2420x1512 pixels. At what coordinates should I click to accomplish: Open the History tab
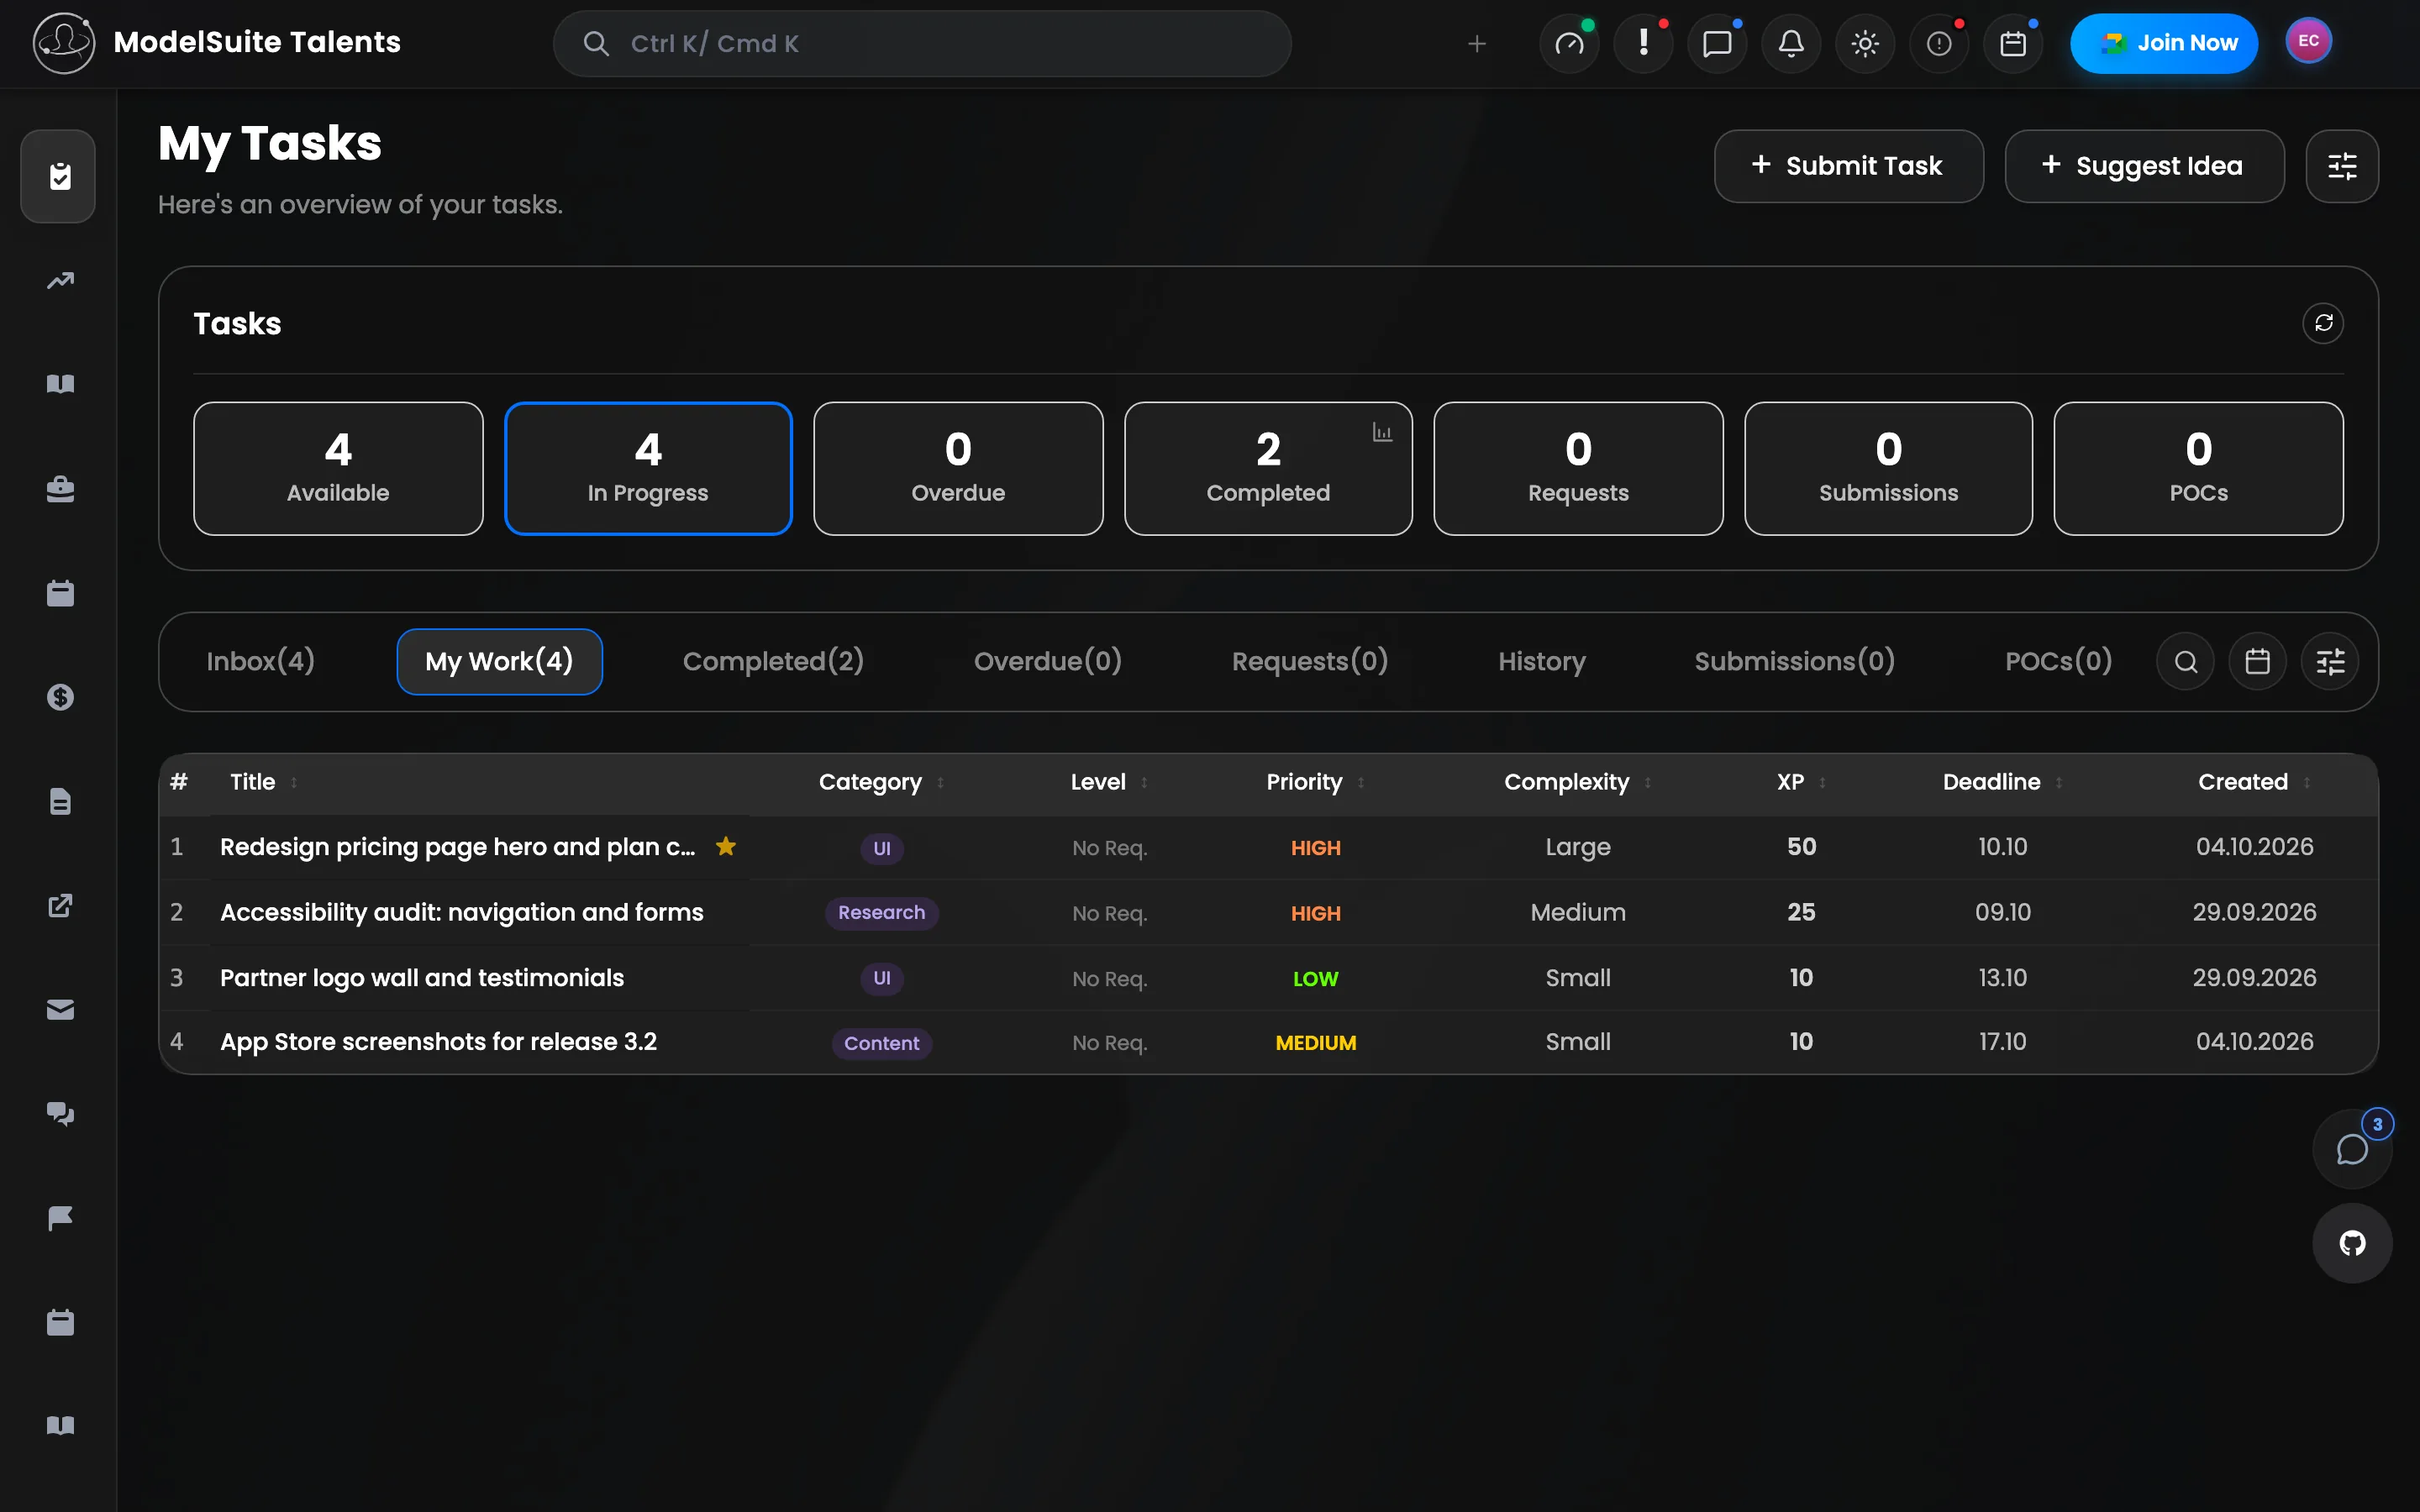pos(1541,662)
